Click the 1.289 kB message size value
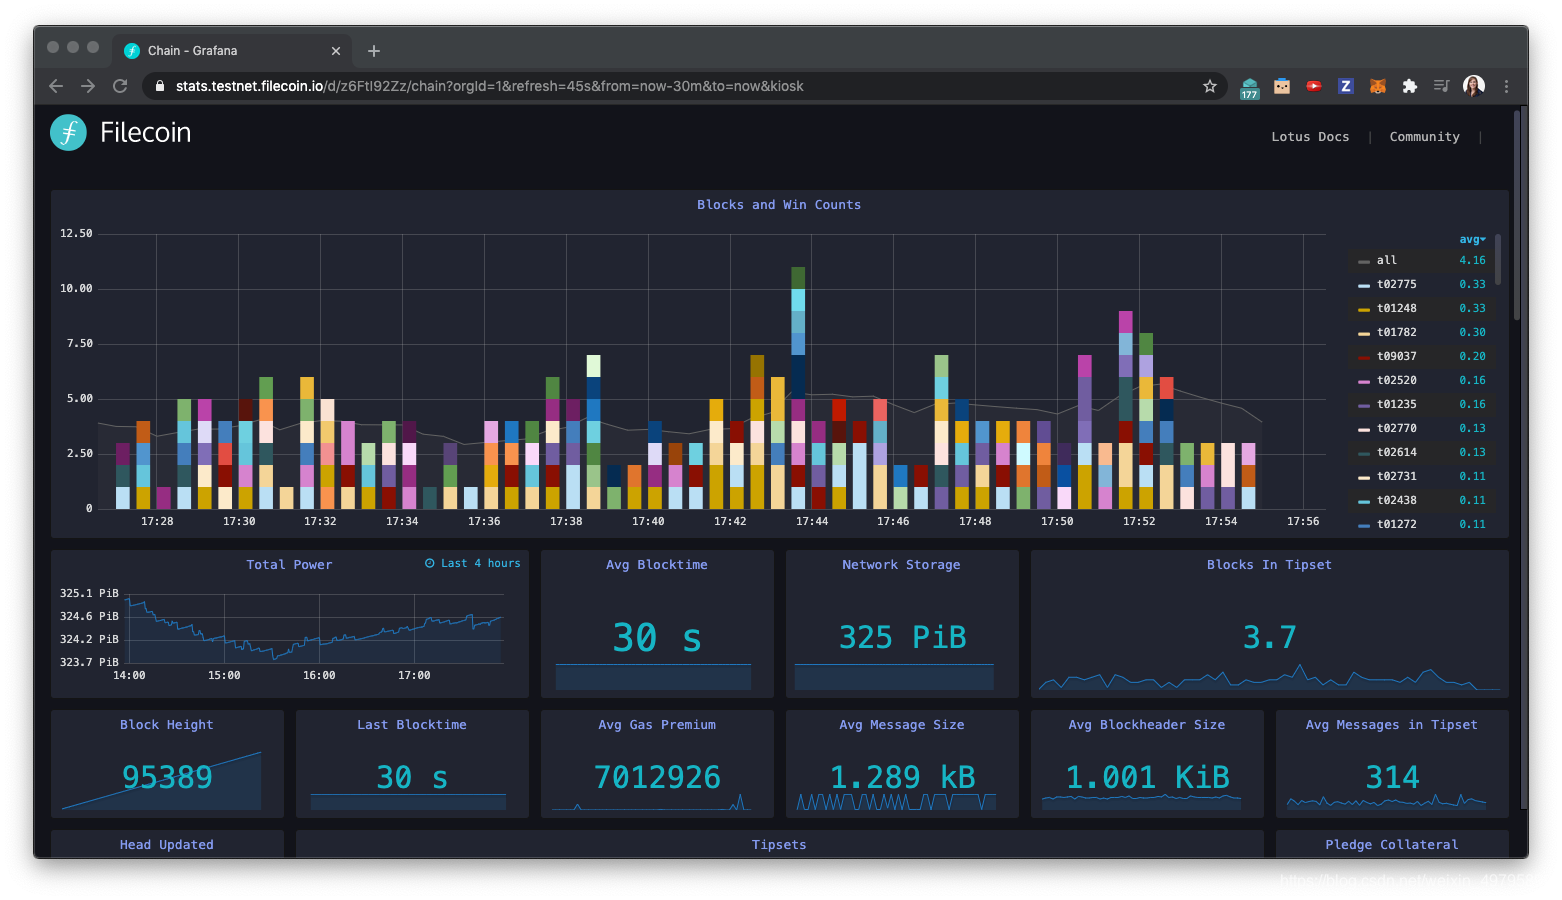1562x900 pixels. point(903,777)
